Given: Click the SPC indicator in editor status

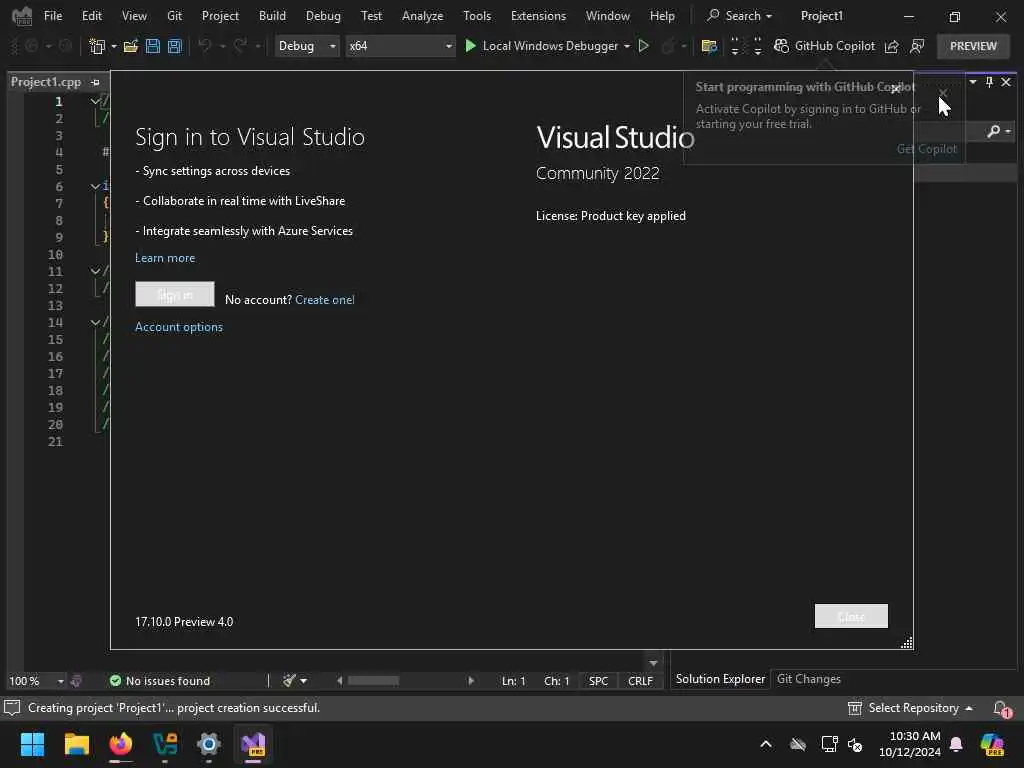Looking at the screenshot, I should [598, 681].
